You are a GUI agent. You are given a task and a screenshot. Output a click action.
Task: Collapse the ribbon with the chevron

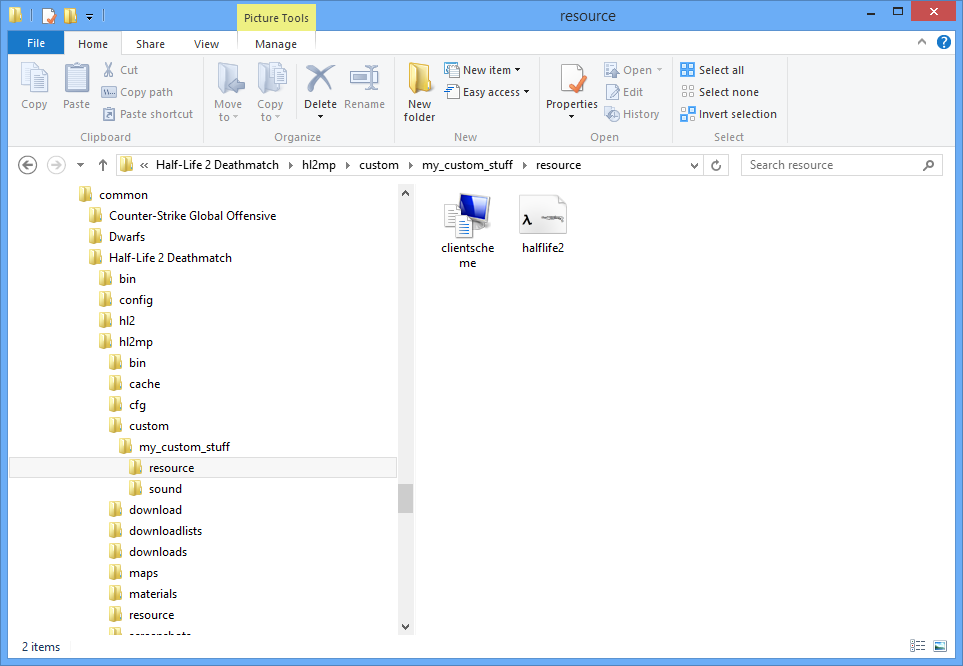(x=921, y=42)
